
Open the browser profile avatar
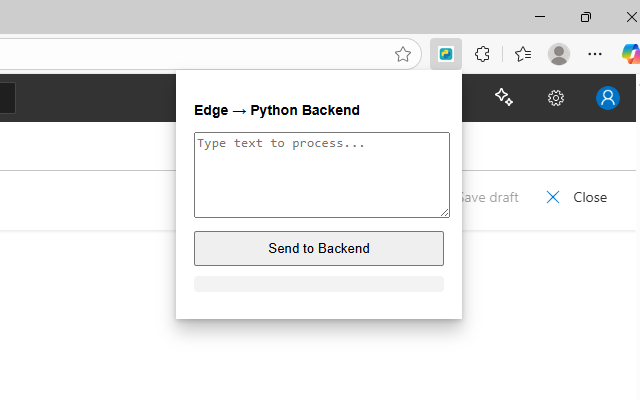559,54
